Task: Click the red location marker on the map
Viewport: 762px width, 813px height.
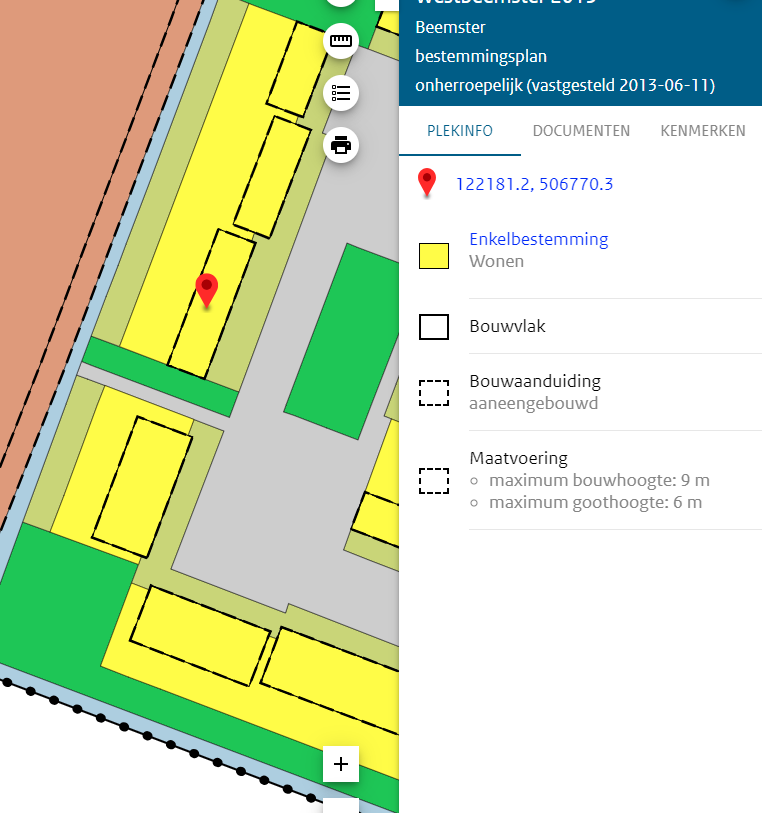Action: (x=207, y=289)
